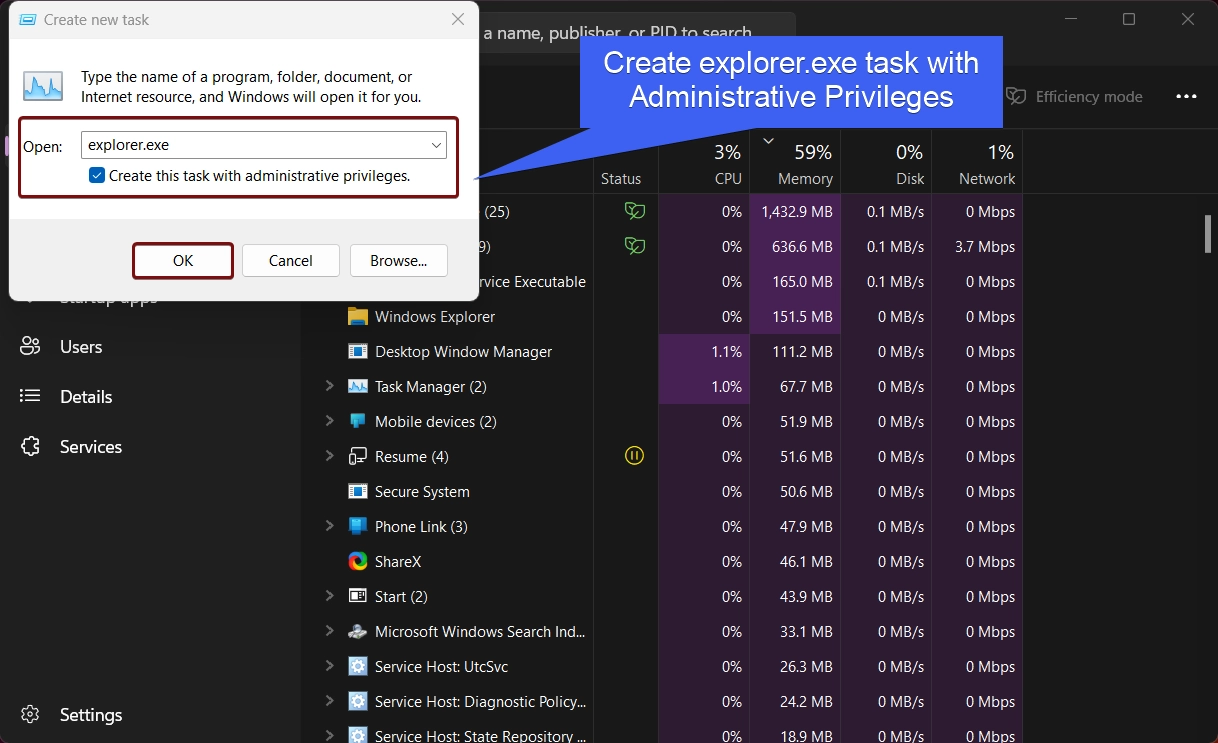Expand Service Host: Diagnostic Policy group

pos(329,701)
